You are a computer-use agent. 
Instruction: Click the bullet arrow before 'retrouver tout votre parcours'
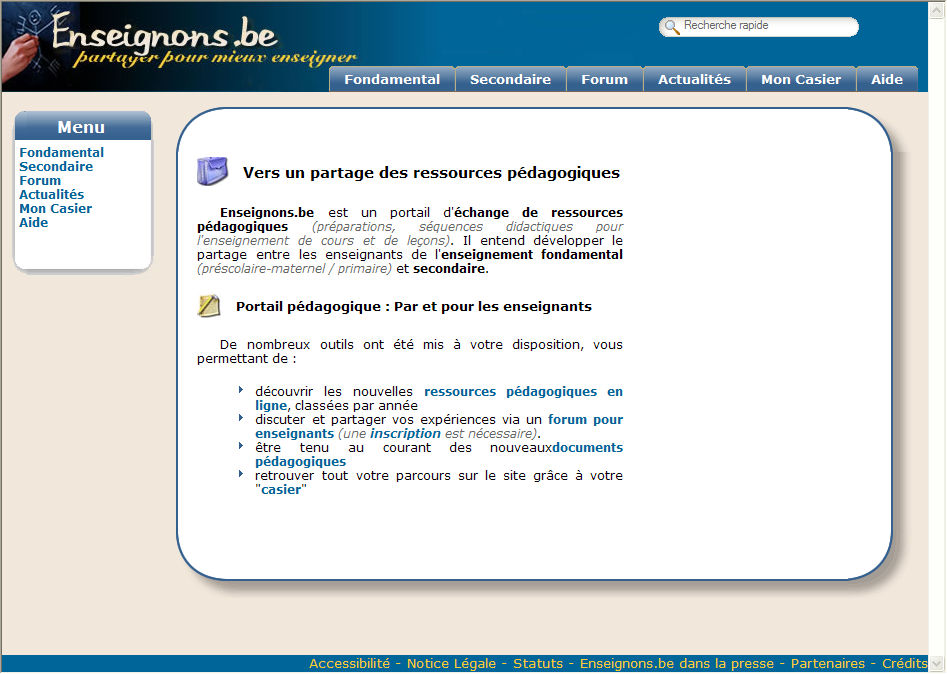[x=241, y=473]
